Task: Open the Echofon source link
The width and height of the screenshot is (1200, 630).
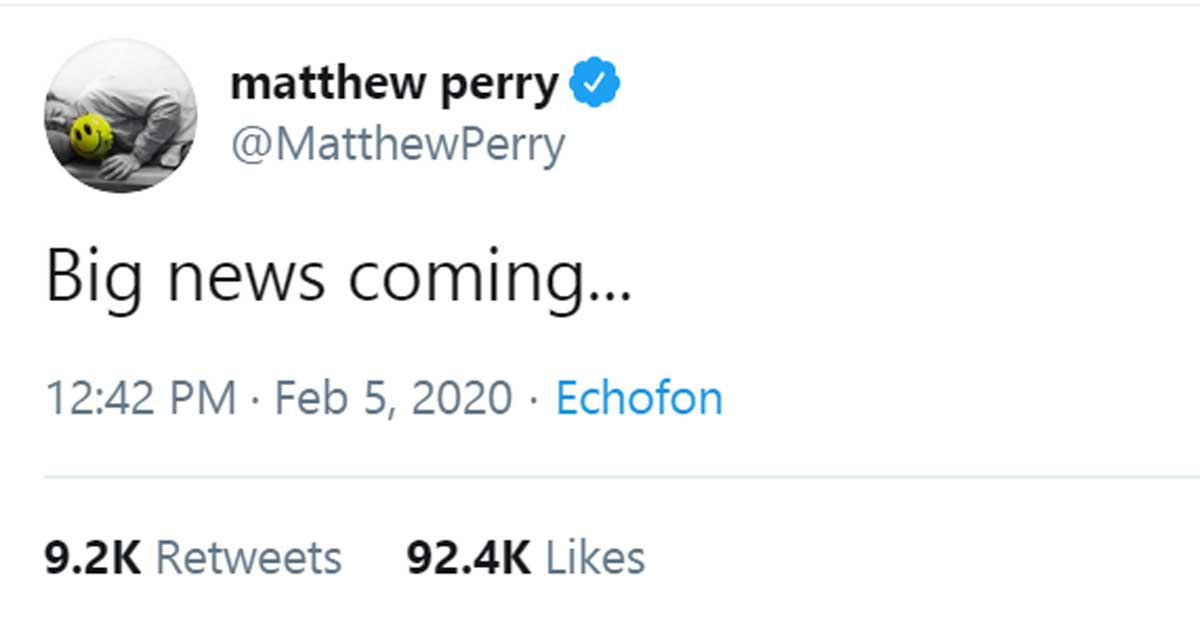Action: click(639, 399)
